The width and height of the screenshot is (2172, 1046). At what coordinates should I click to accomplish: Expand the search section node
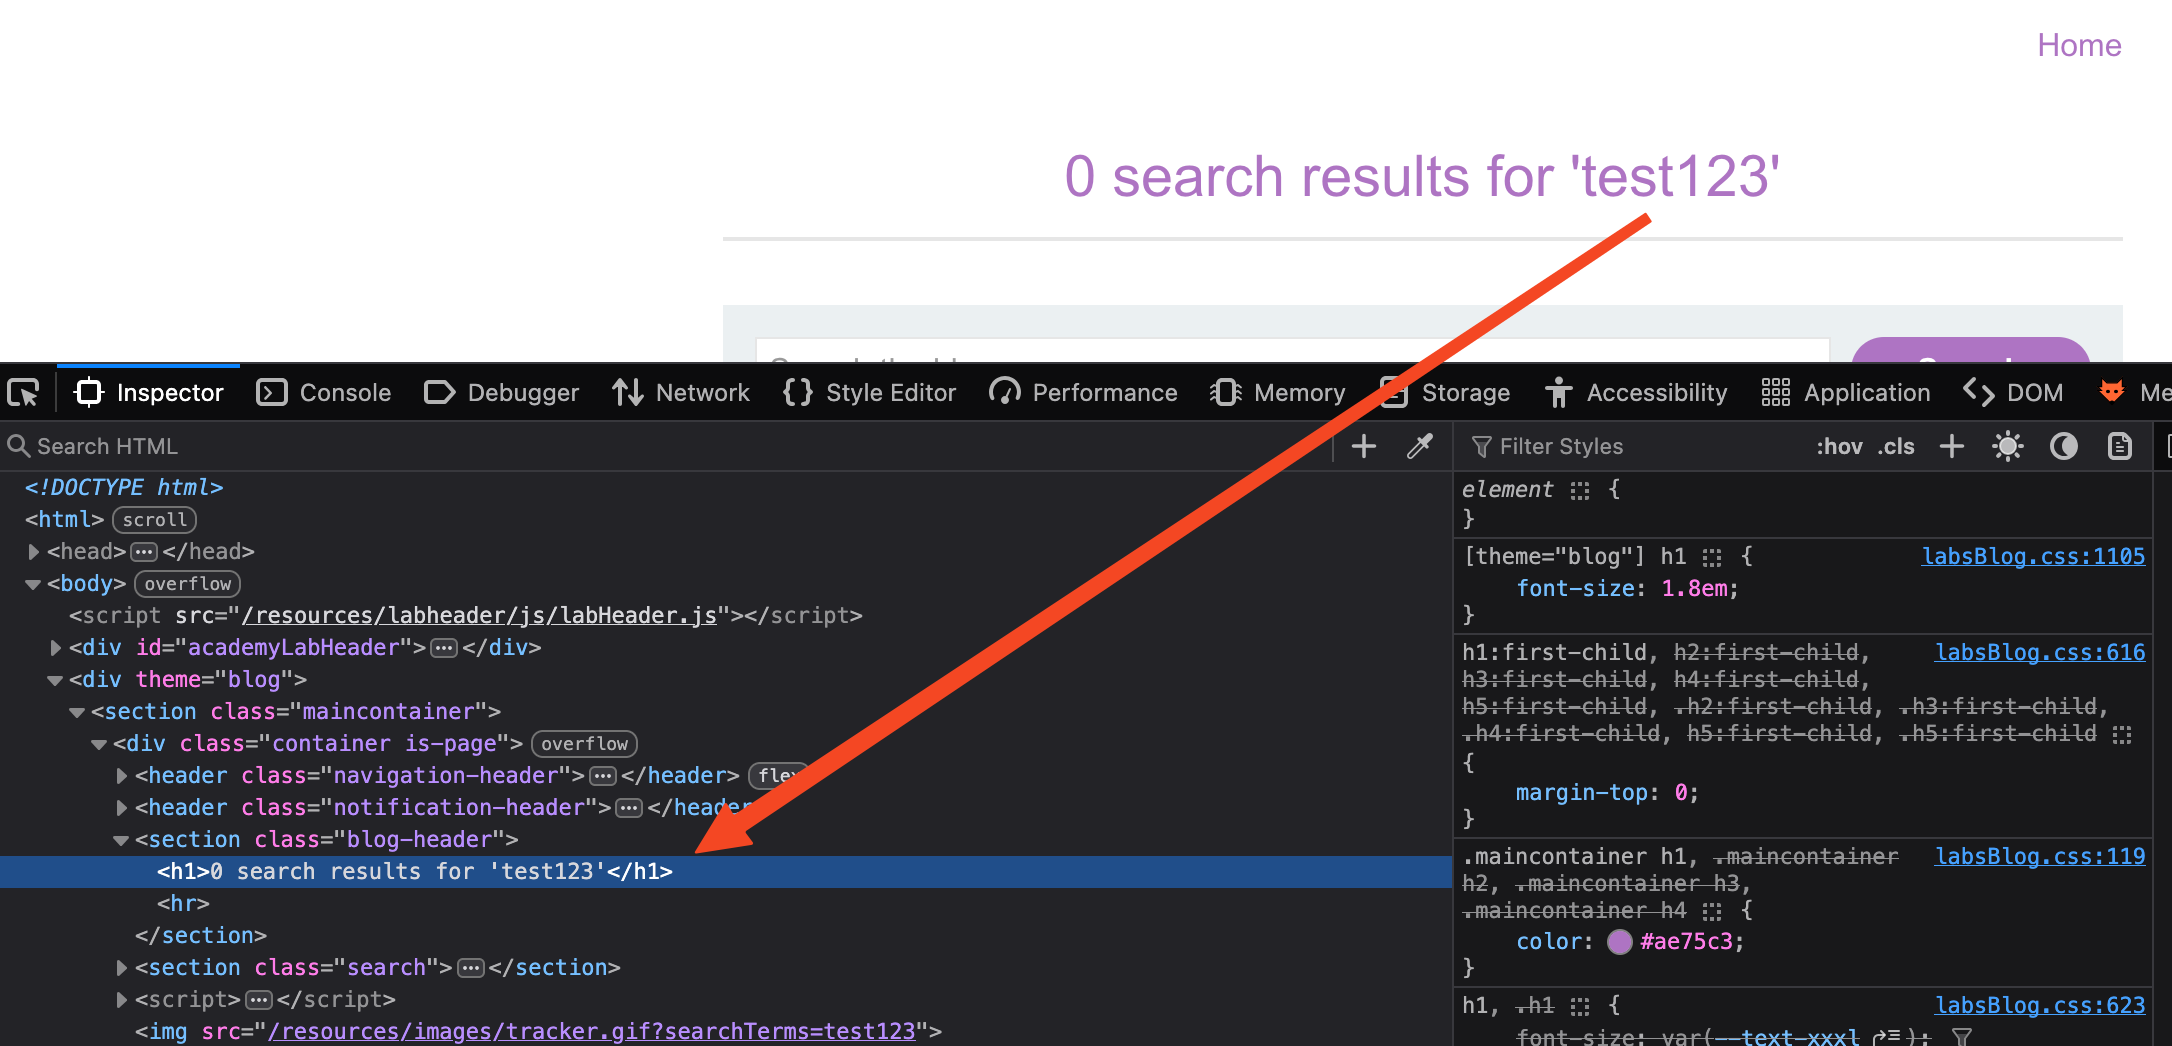coord(121,968)
